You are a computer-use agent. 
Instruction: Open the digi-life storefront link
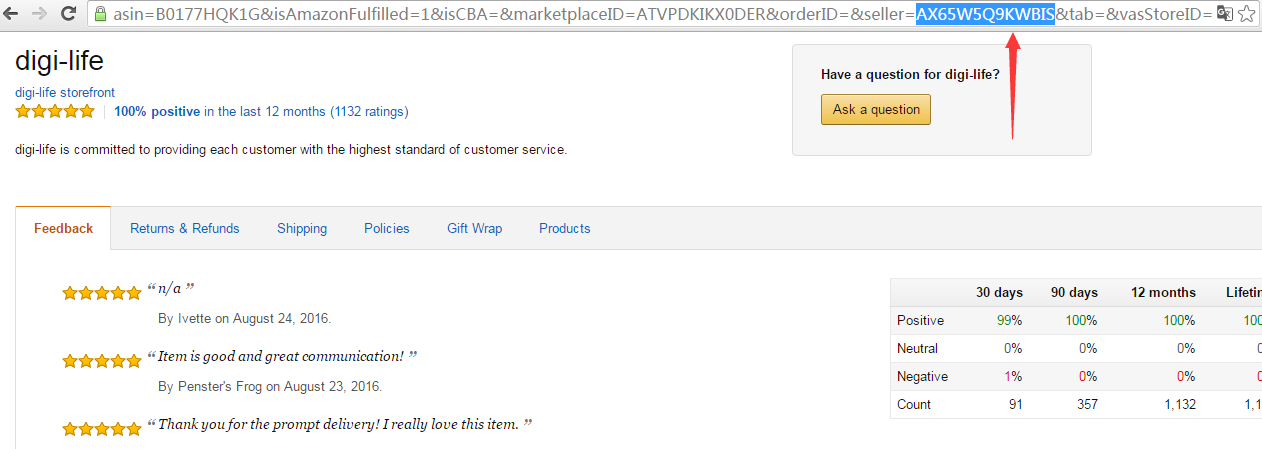65,93
